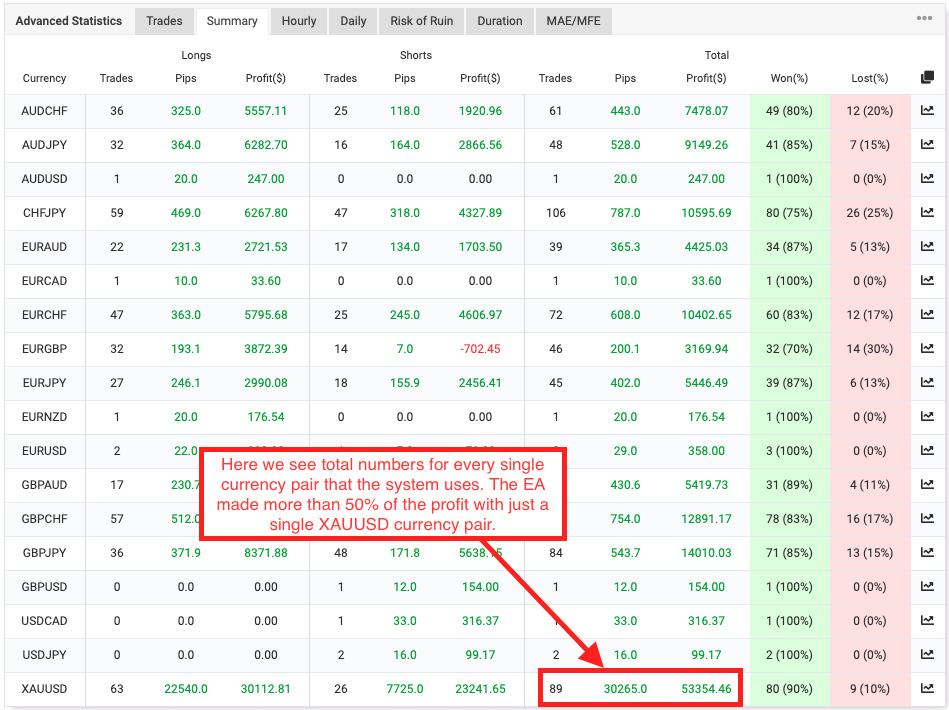Screen dimensions: 949x710
Task: Open the GBPAUD row chart icon
Action: [927, 484]
